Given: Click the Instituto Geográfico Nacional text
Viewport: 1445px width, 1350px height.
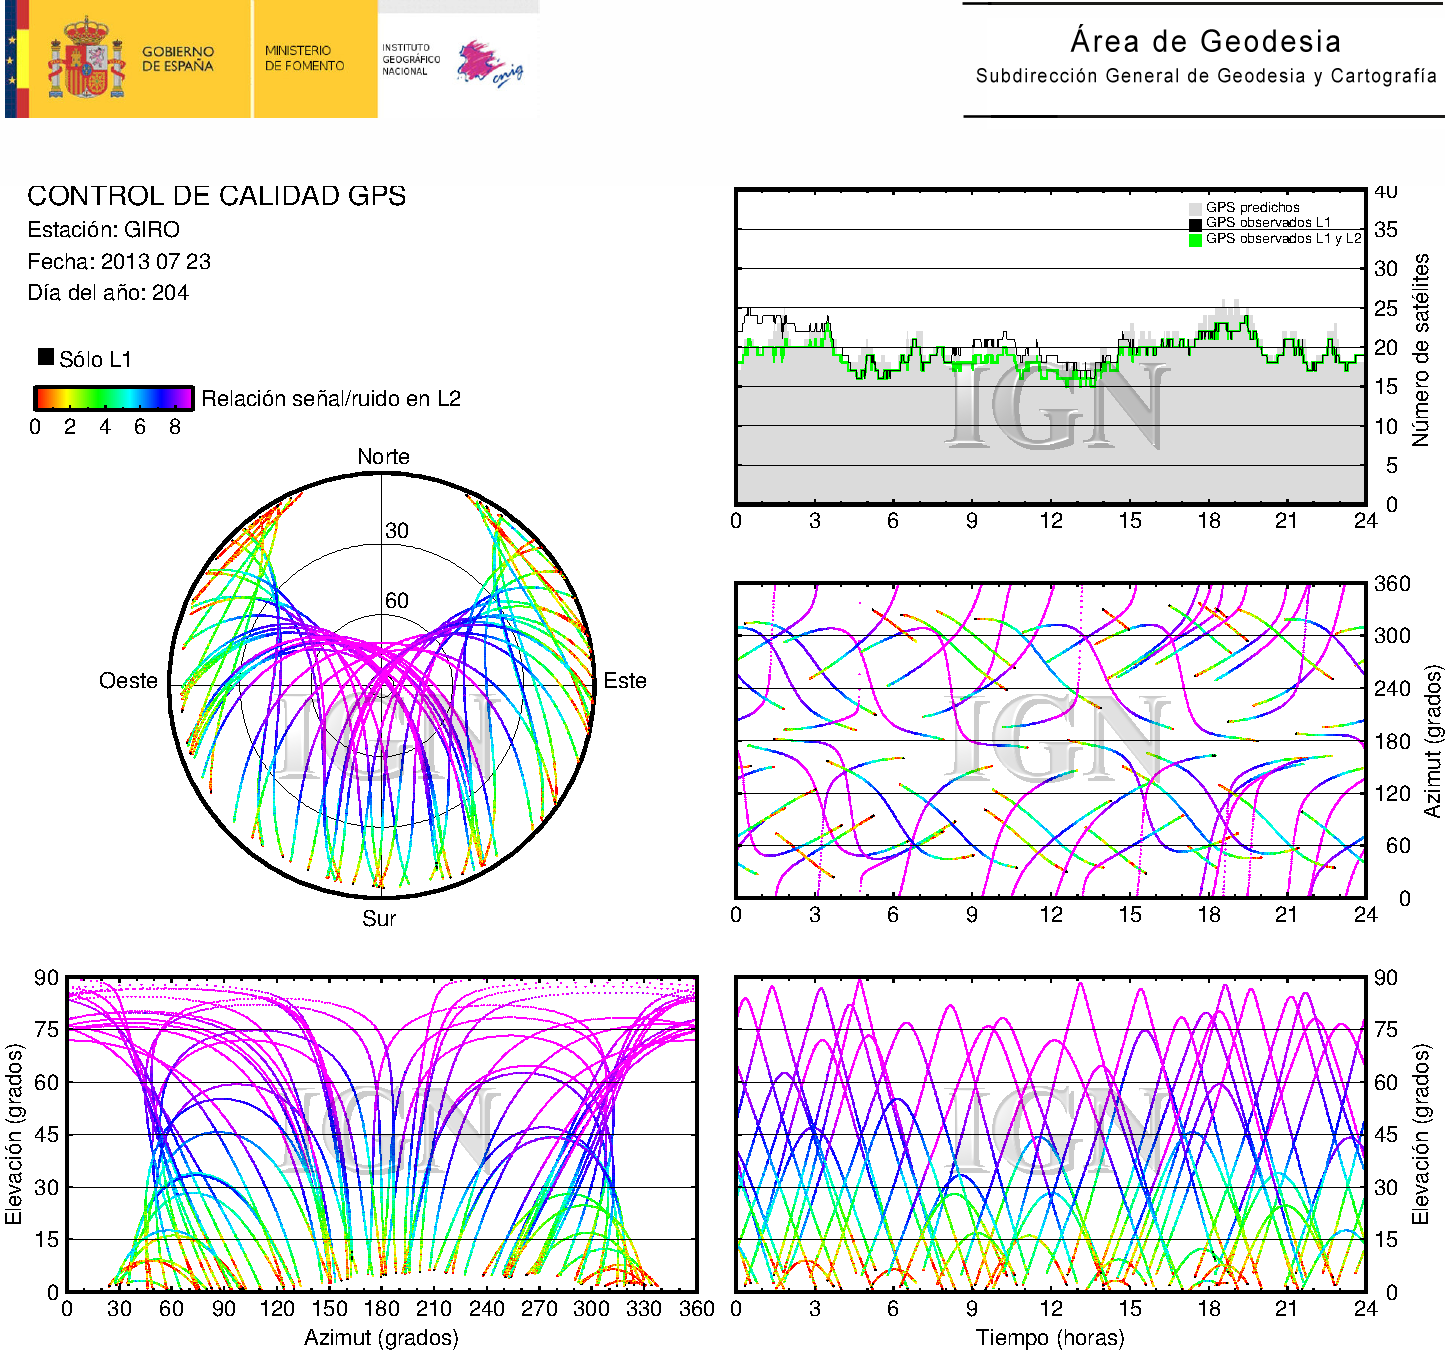Looking at the screenshot, I should (x=410, y=59).
